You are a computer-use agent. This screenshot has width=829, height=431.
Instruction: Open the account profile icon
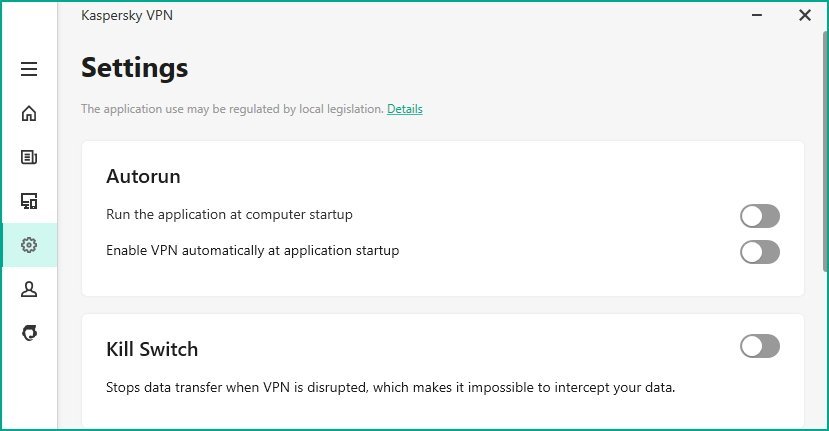click(29, 289)
